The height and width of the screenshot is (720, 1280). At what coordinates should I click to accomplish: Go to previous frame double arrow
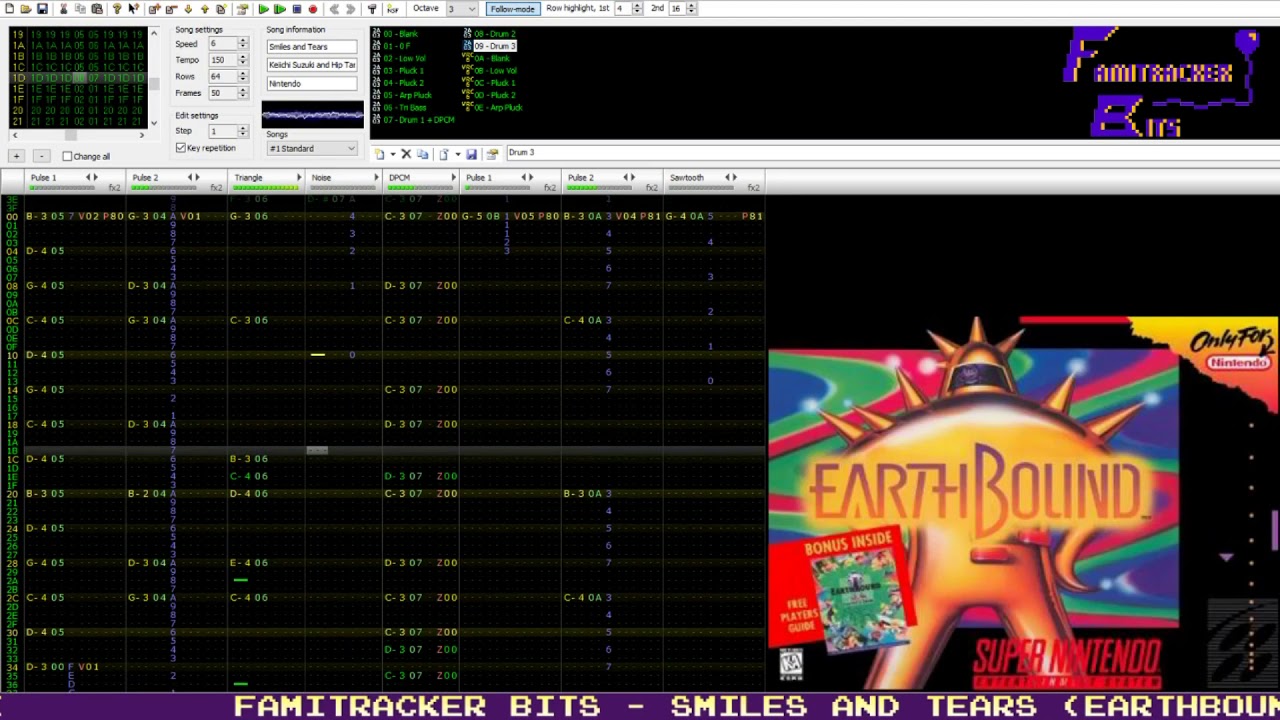pos(334,9)
